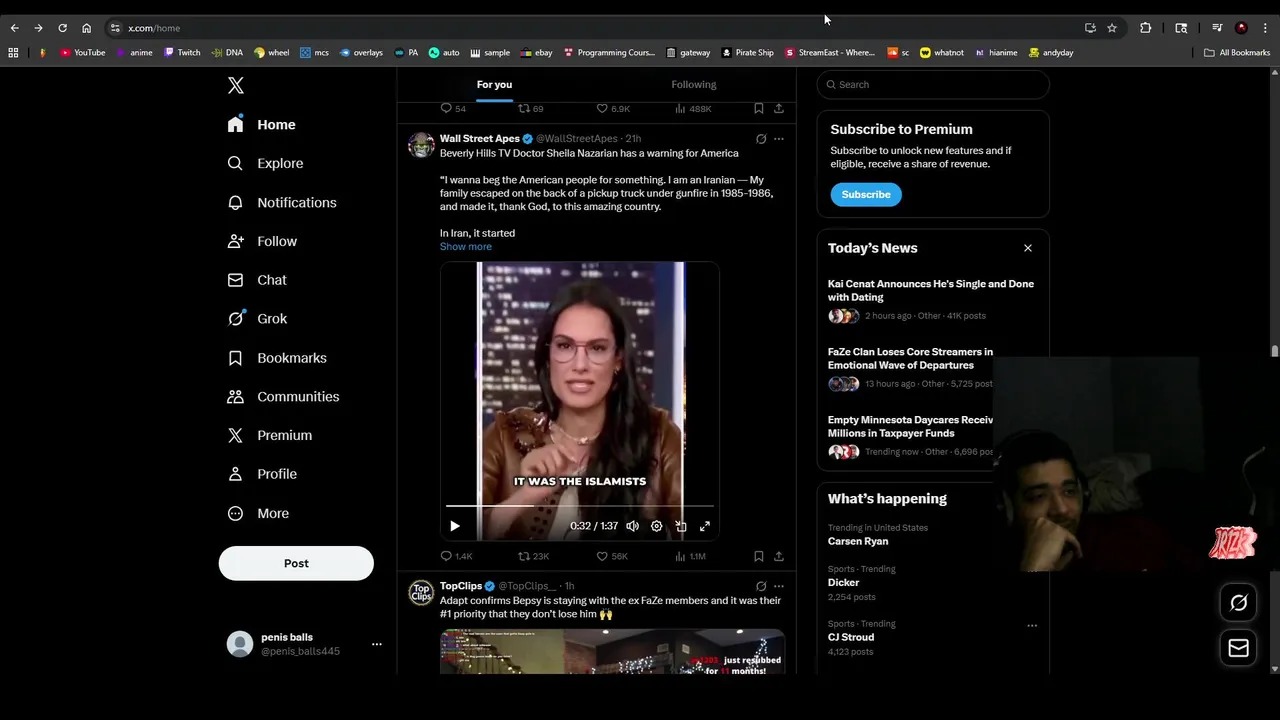1280x720 pixels.
Task: Reply to Wall Street Apes post (1.4K)
Action: 456,556
